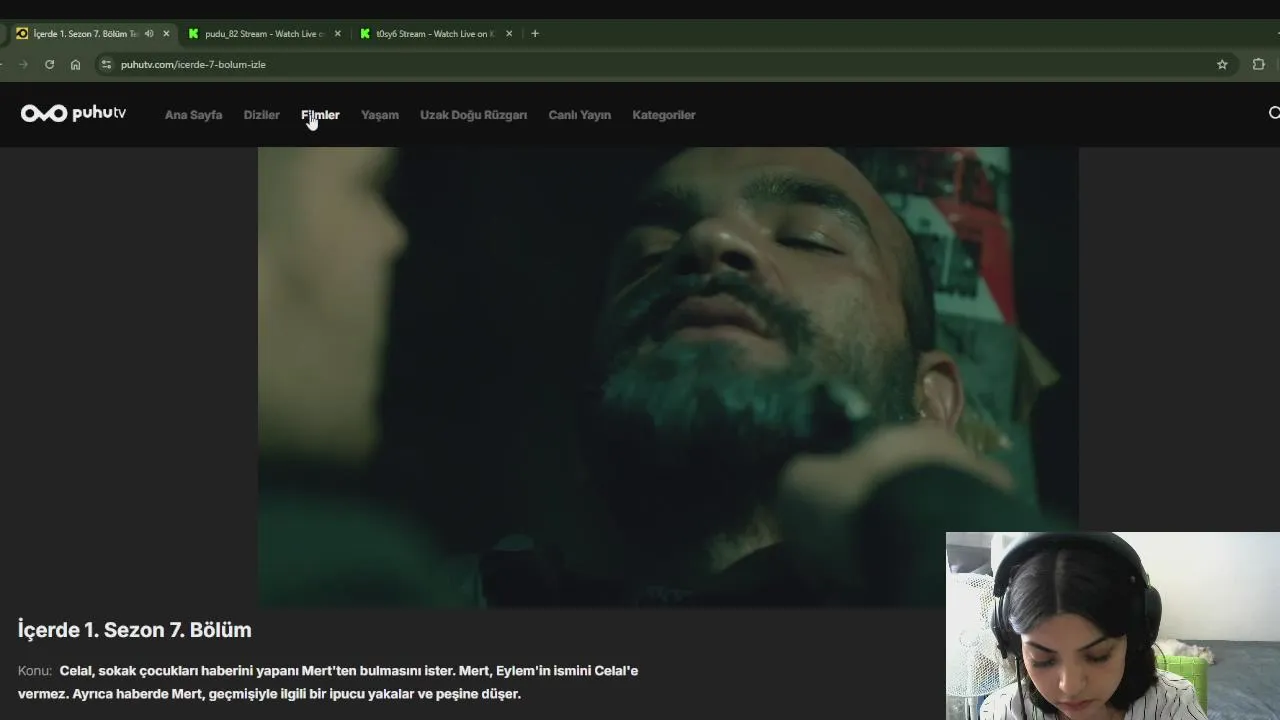Click the webcam overlay of the streamer

[1113, 626]
